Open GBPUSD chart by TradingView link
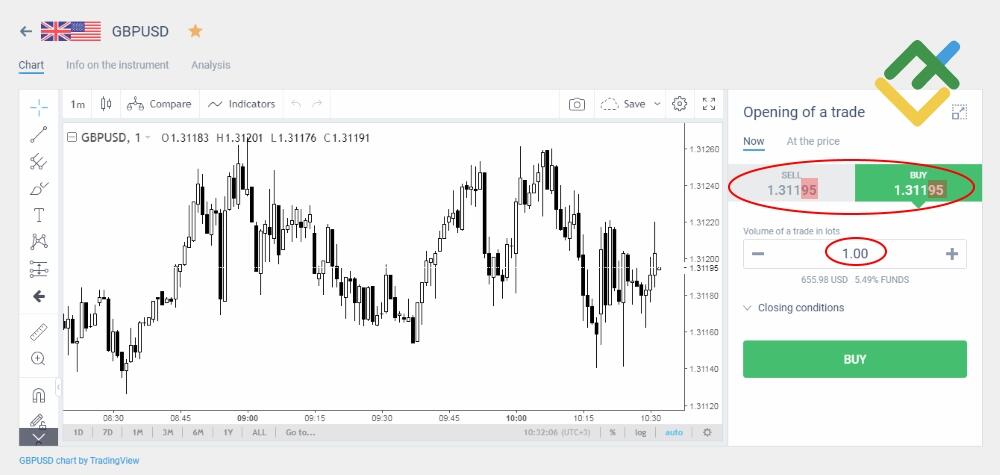1000x475 pixels. coord(79,460)
